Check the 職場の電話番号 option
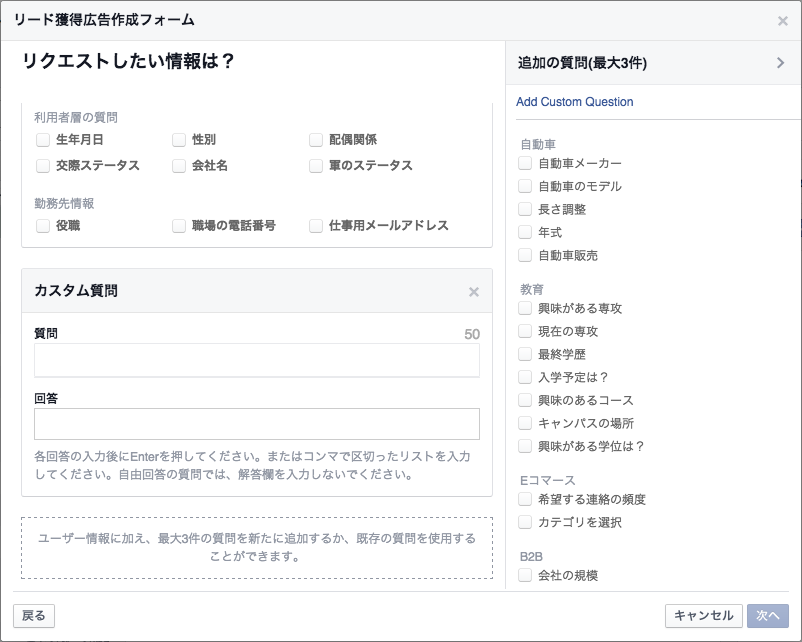802x642 pixels. pyautogui.click(x=179, y=226)
